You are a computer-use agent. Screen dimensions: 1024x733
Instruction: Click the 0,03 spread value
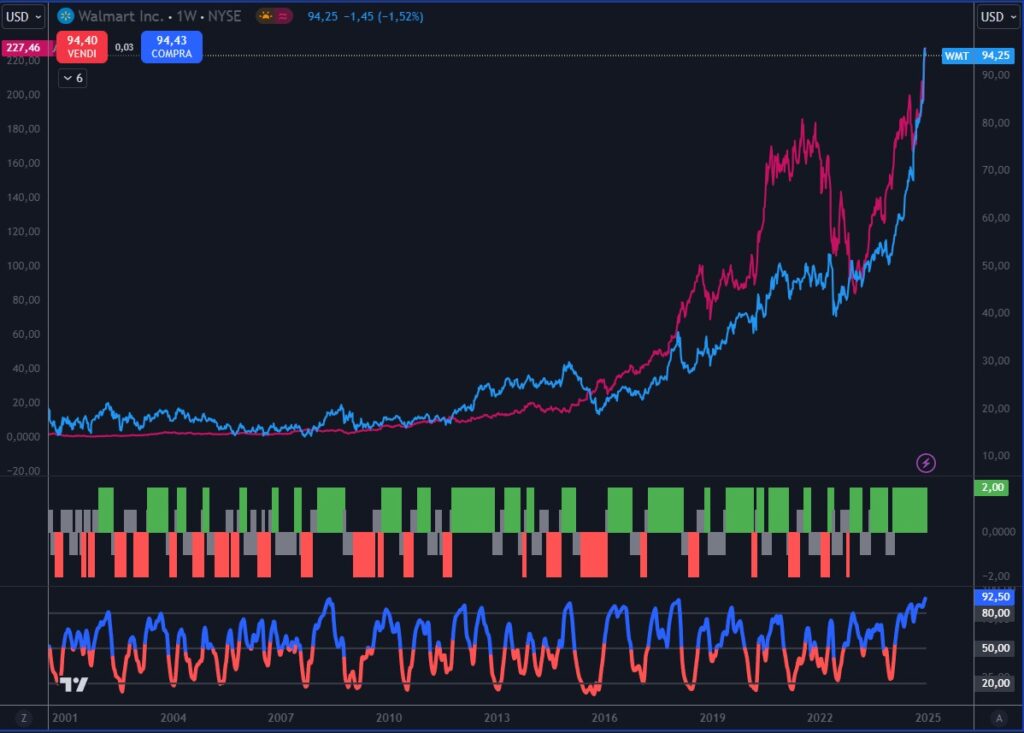pos(125,47)
